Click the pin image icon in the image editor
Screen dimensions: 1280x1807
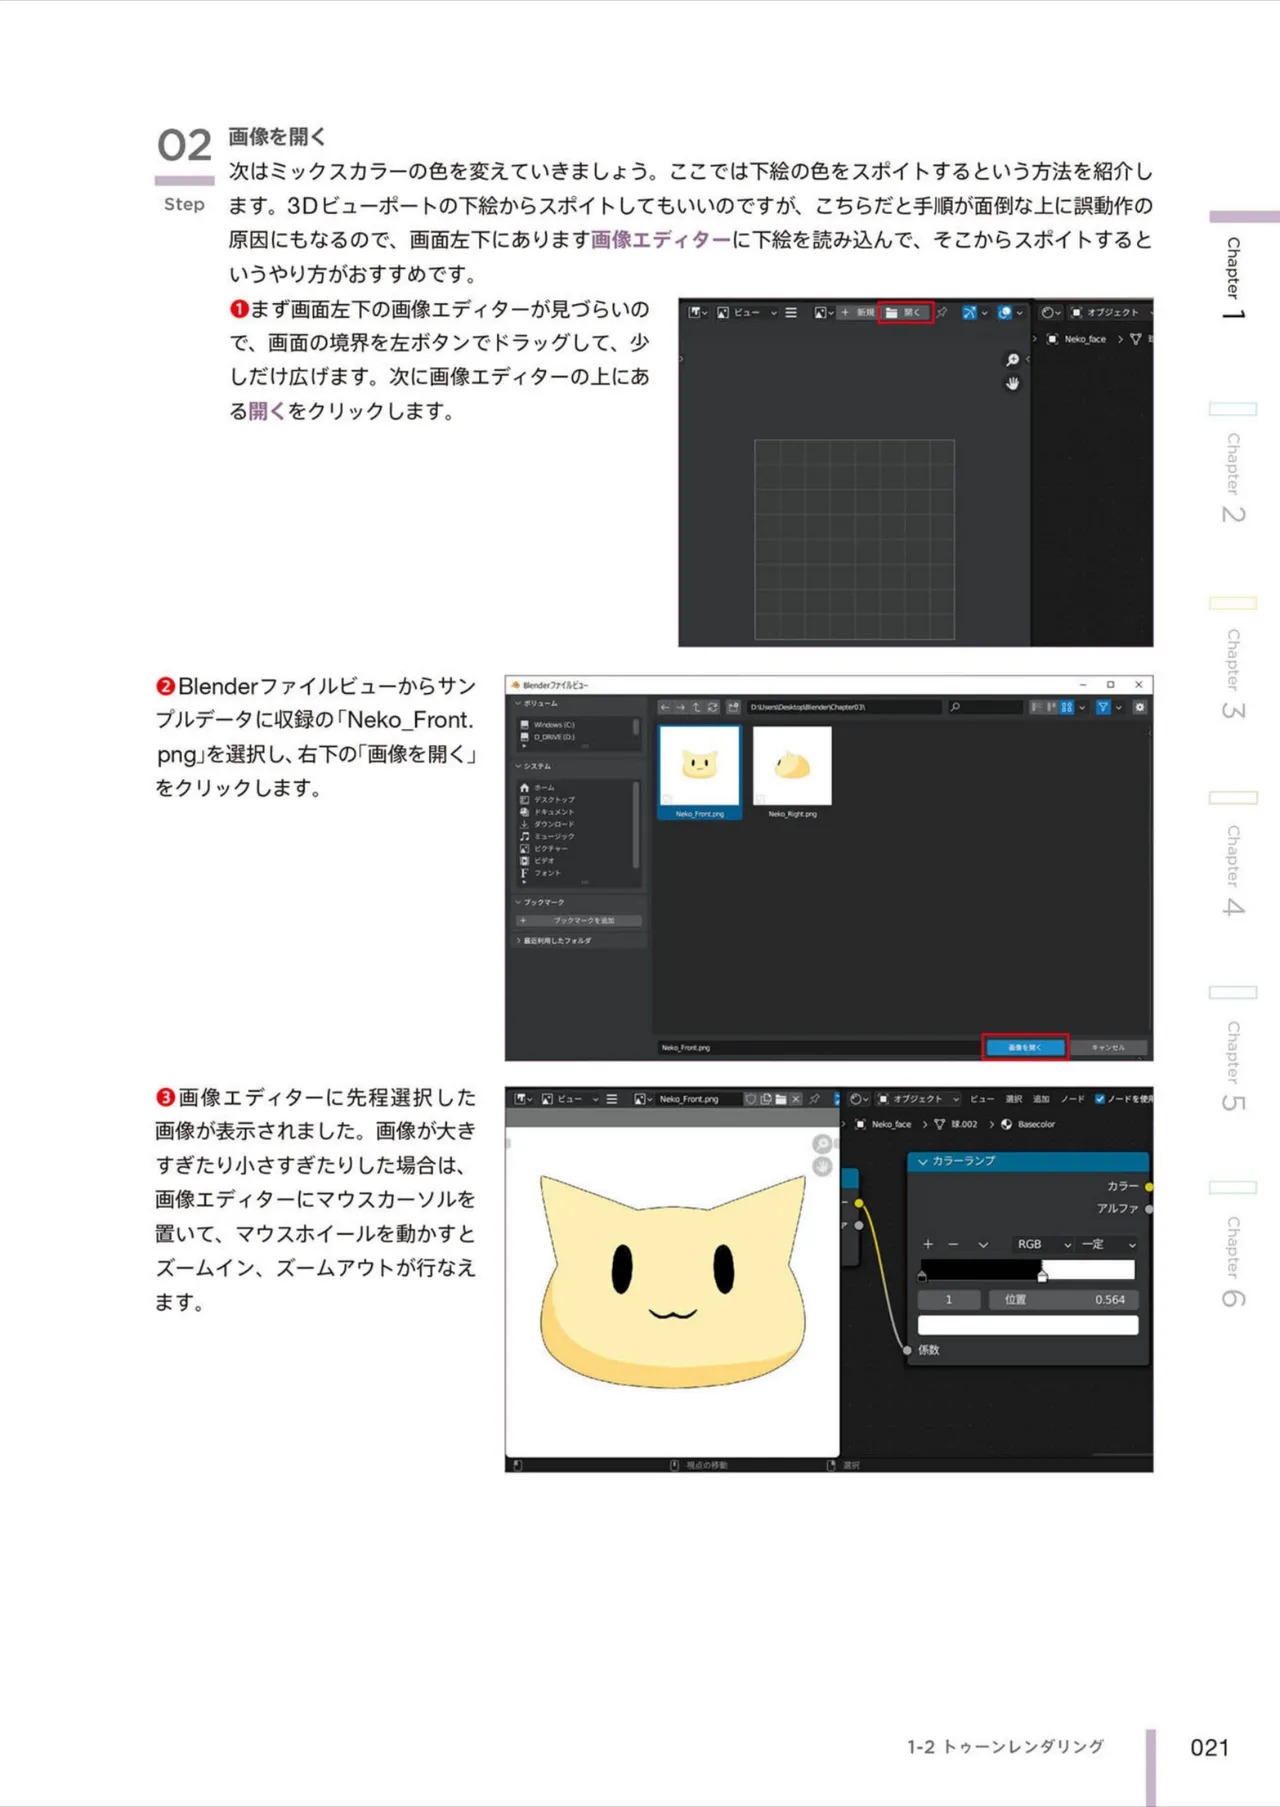tap(942, 312)
